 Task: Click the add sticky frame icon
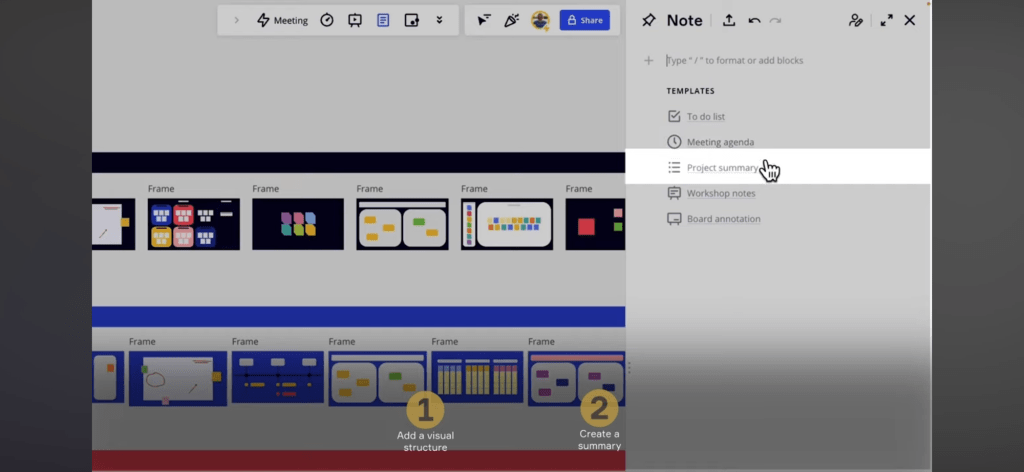pos(411,20)
